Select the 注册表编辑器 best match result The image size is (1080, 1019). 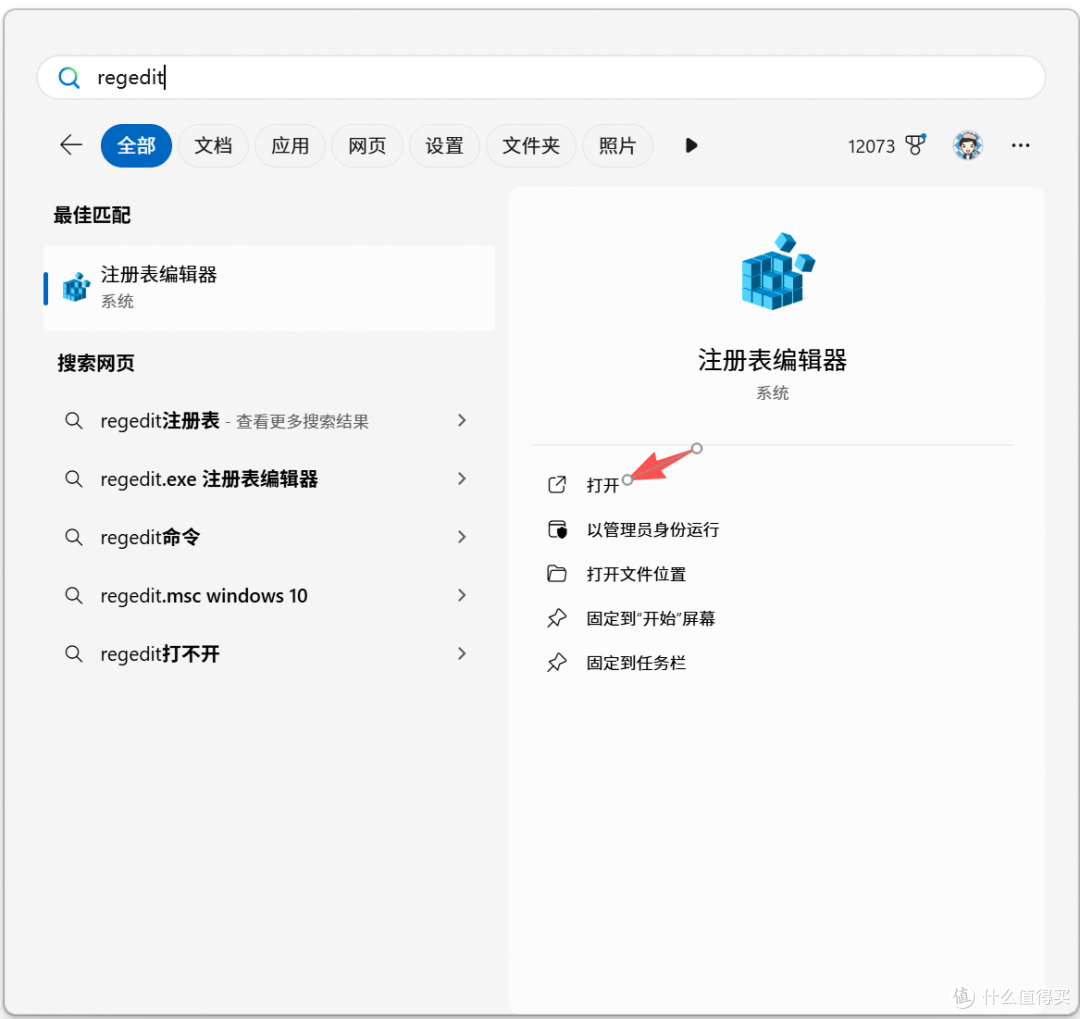pyautogui.click(x=269, y=288)
